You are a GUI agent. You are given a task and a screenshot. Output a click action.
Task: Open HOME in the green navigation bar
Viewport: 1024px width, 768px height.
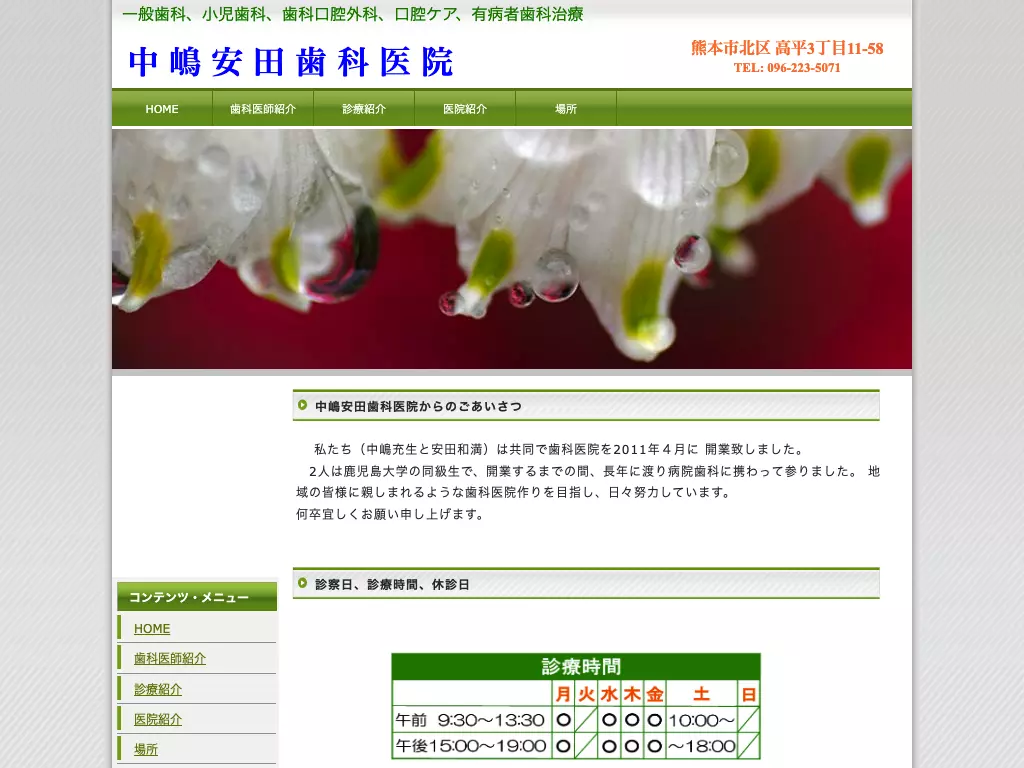162,108
